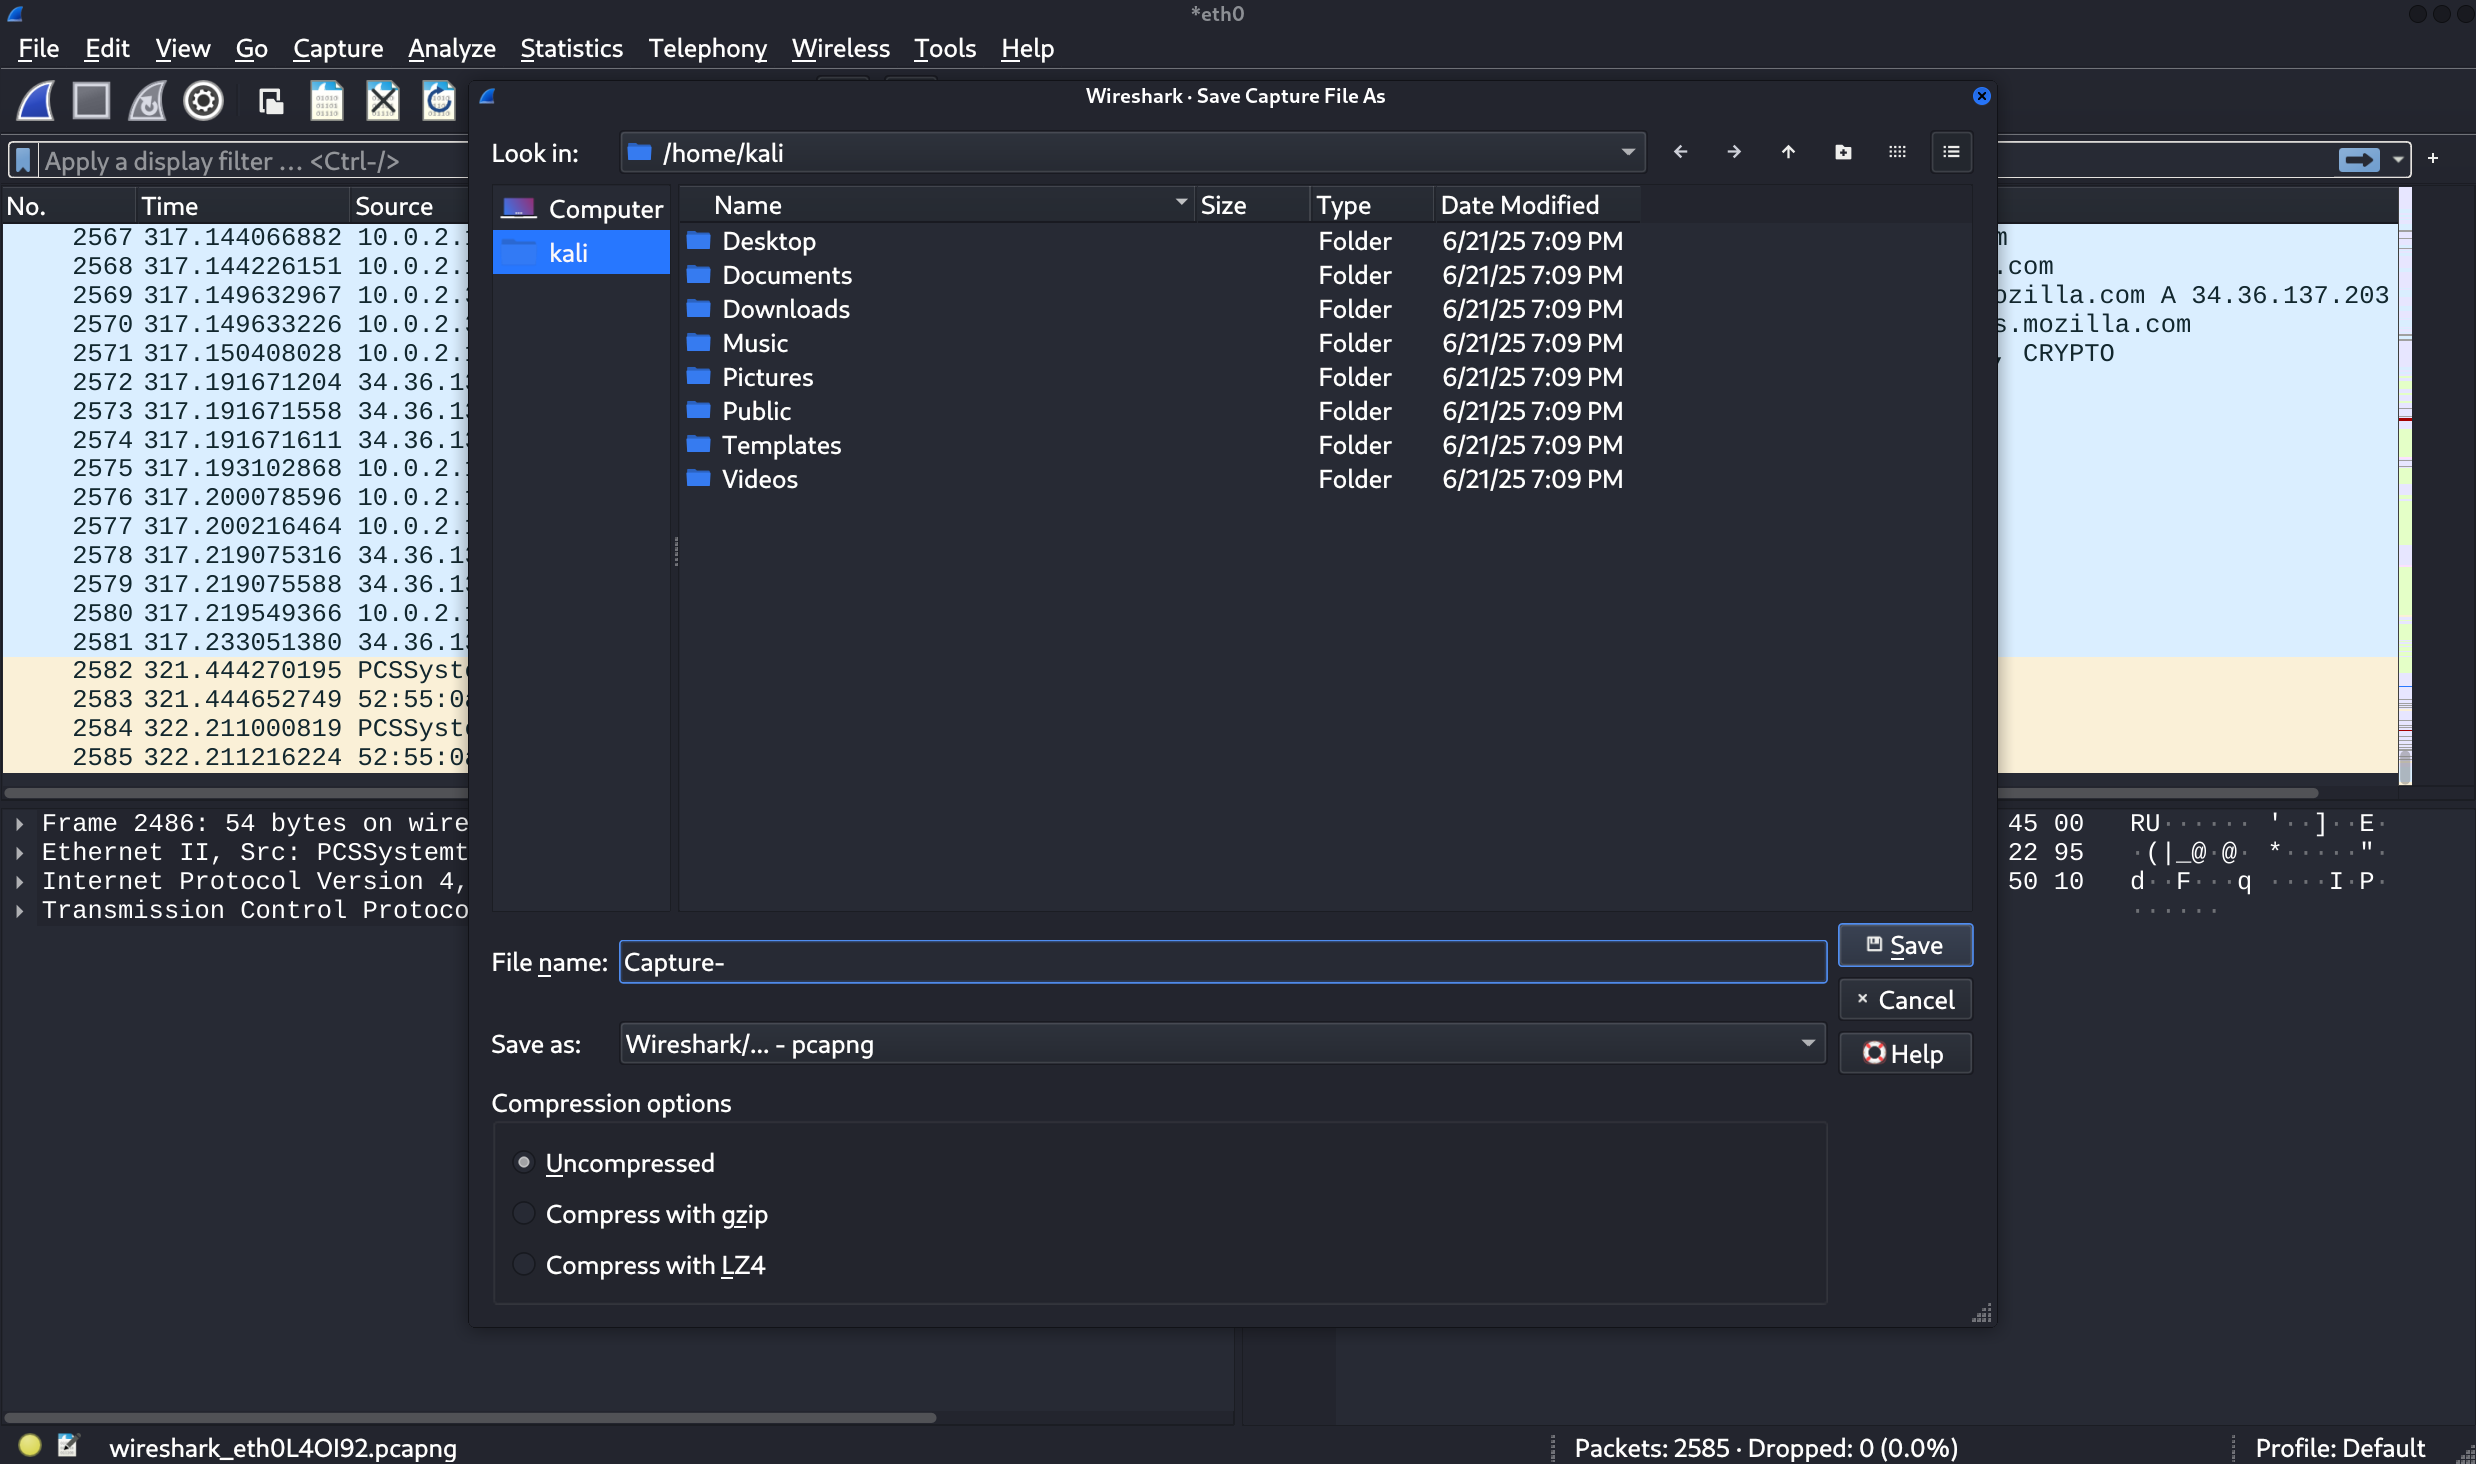This screenshot has width=2476, height=1464.
Task: Select the Templates folder row
Action: point(1160,445)
